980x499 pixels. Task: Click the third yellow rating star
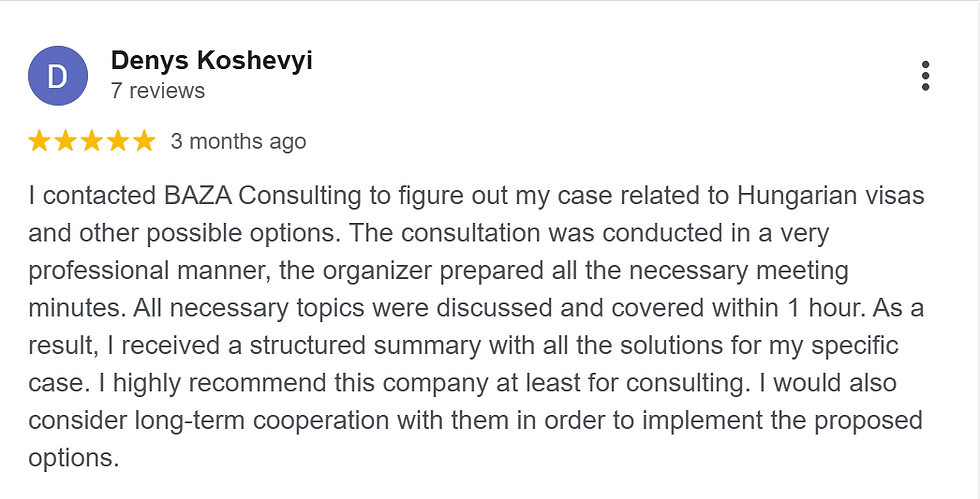click(x=91, y=141)
